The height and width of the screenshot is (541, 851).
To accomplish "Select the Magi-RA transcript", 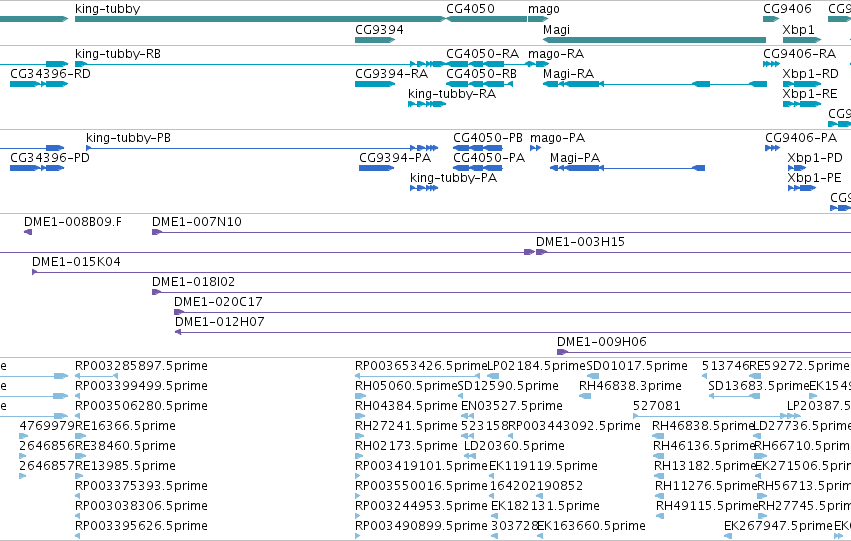I will (x=655, y=84).
